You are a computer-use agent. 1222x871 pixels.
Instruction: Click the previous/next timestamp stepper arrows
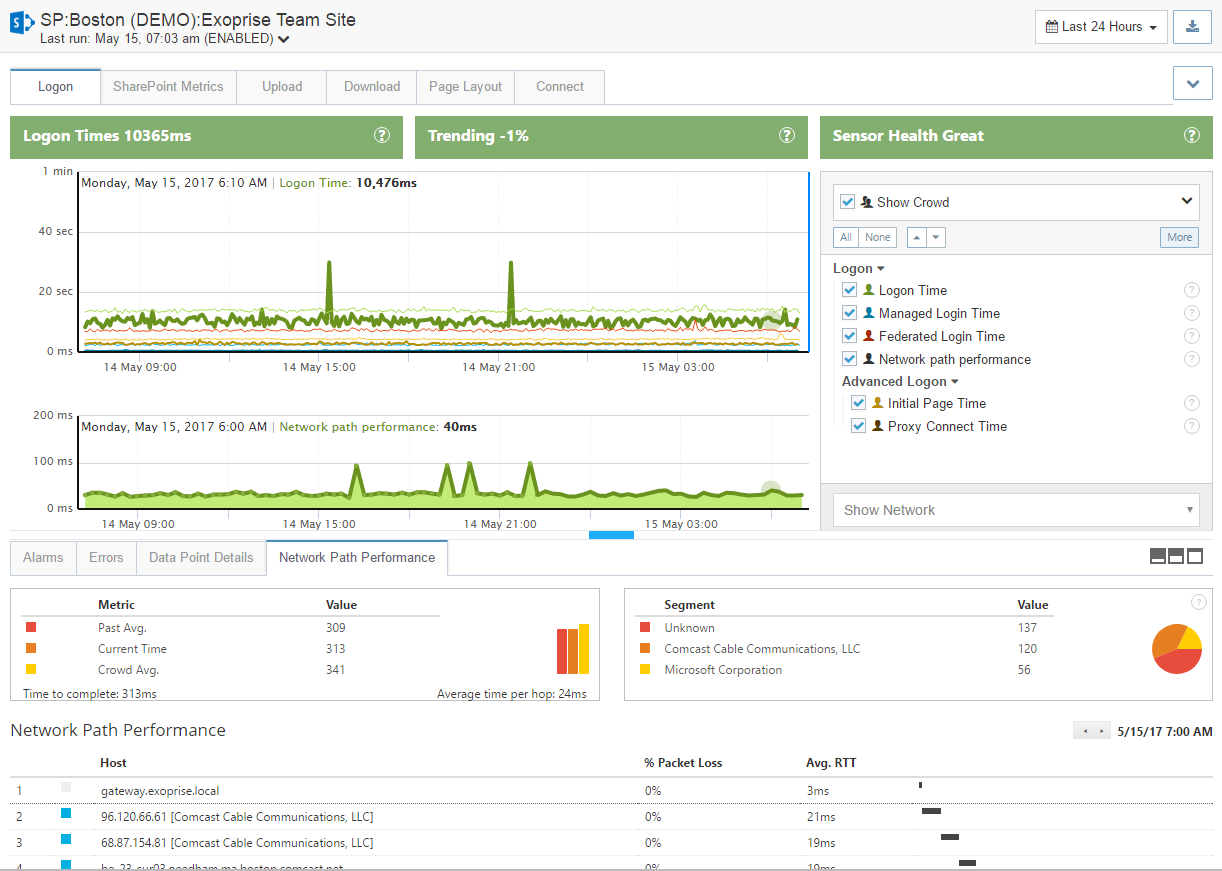(1091, 731)
